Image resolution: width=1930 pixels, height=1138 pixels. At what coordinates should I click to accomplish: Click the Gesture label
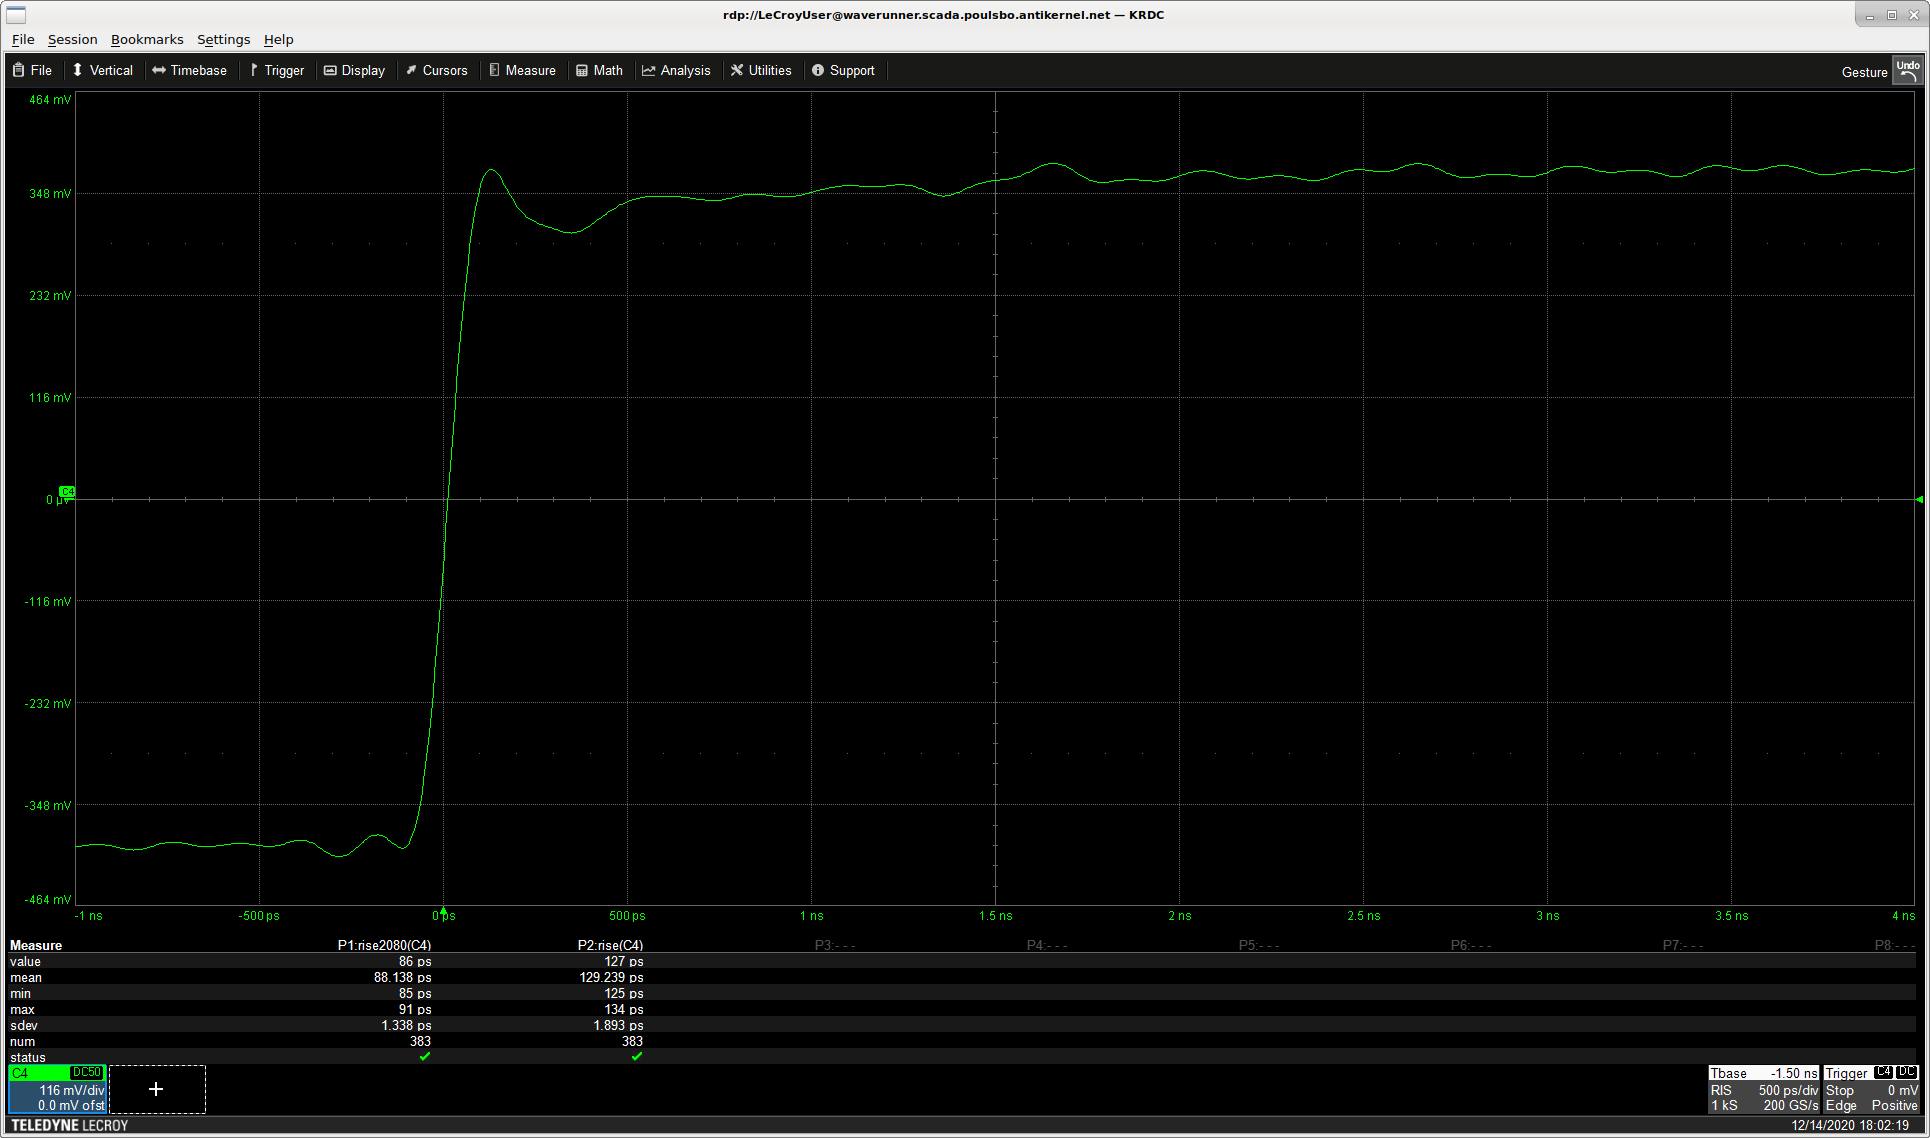coord(1864,72)
